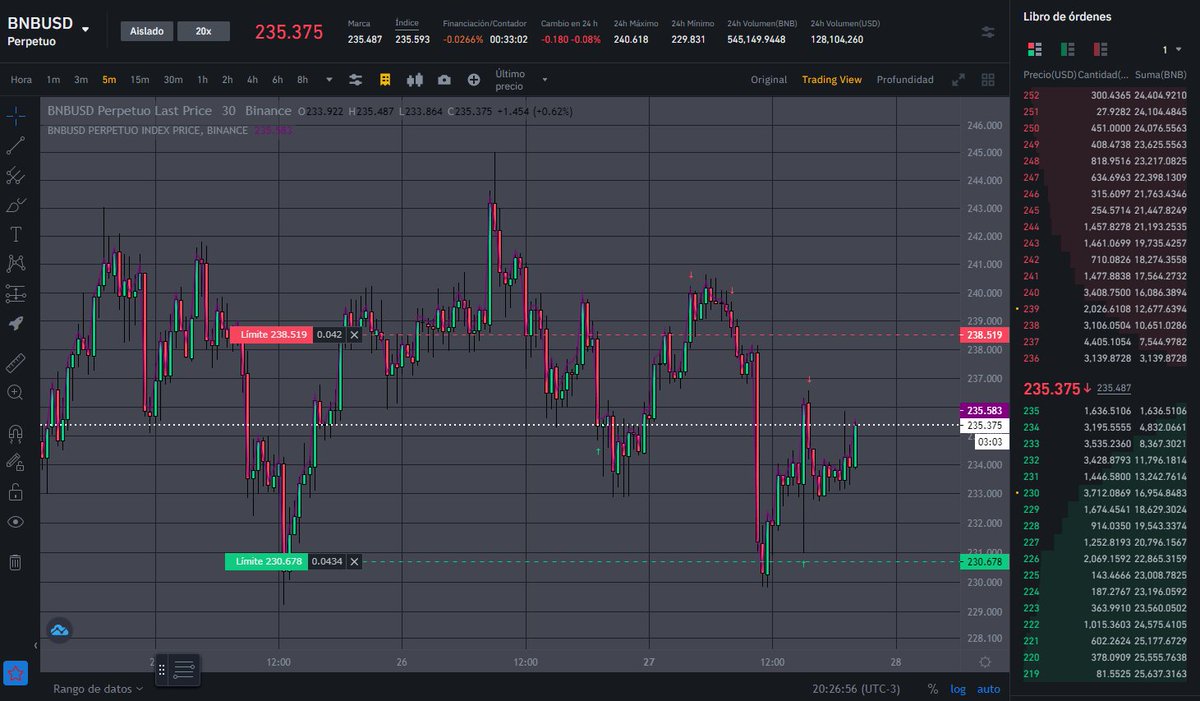1200x701 pixels.
Task: Toggle the percent scale option
Action: coord(932,688)
